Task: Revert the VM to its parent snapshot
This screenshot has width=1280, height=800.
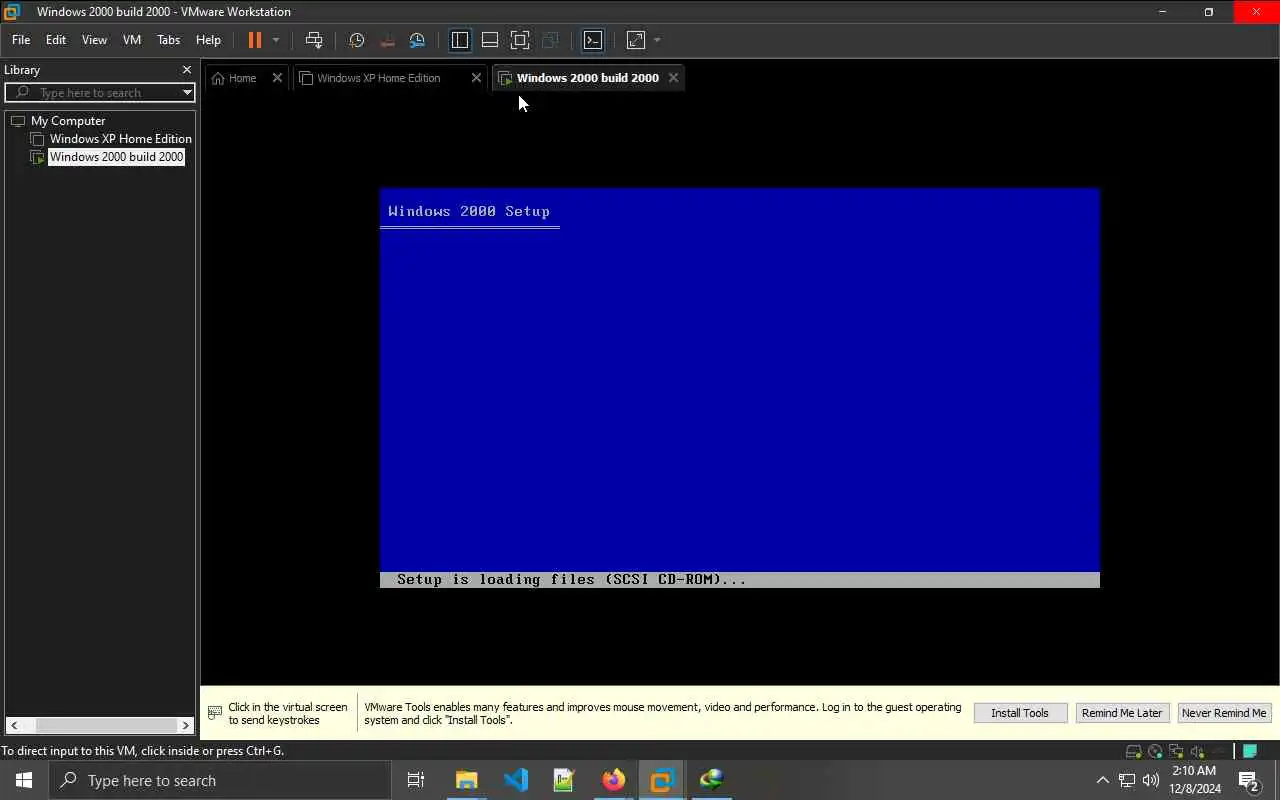Action: (387, 40)
